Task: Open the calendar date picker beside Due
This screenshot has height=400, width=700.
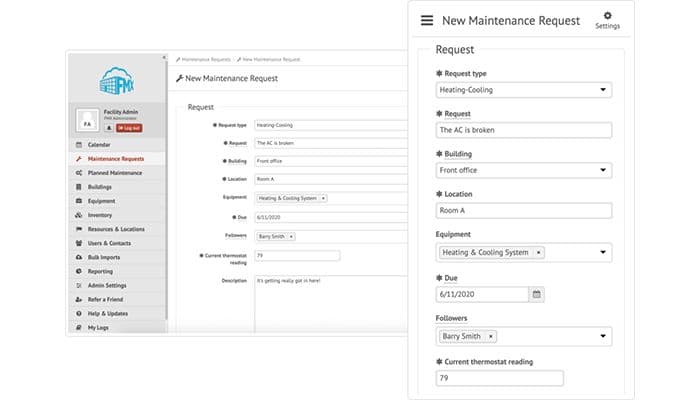Action: coord(537,294)
